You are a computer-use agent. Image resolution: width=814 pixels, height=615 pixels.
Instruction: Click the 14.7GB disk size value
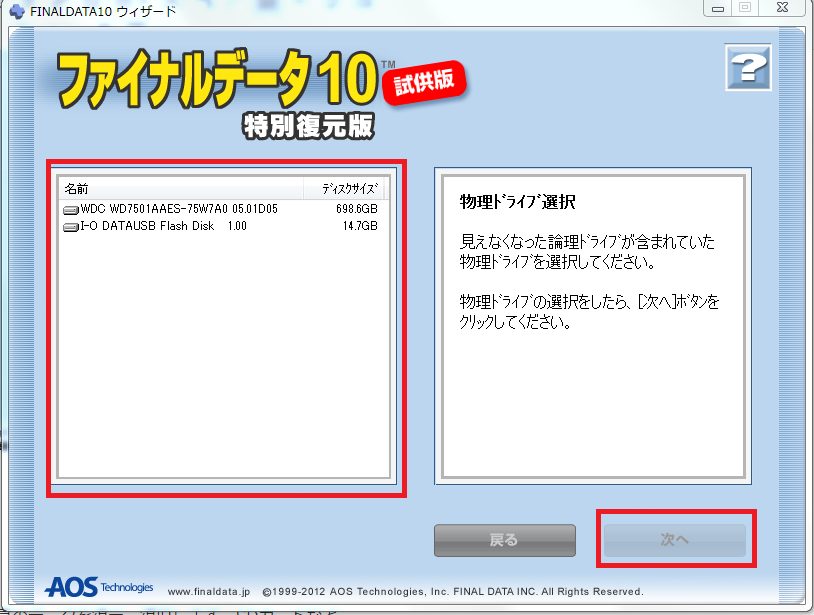coord(360,226)
